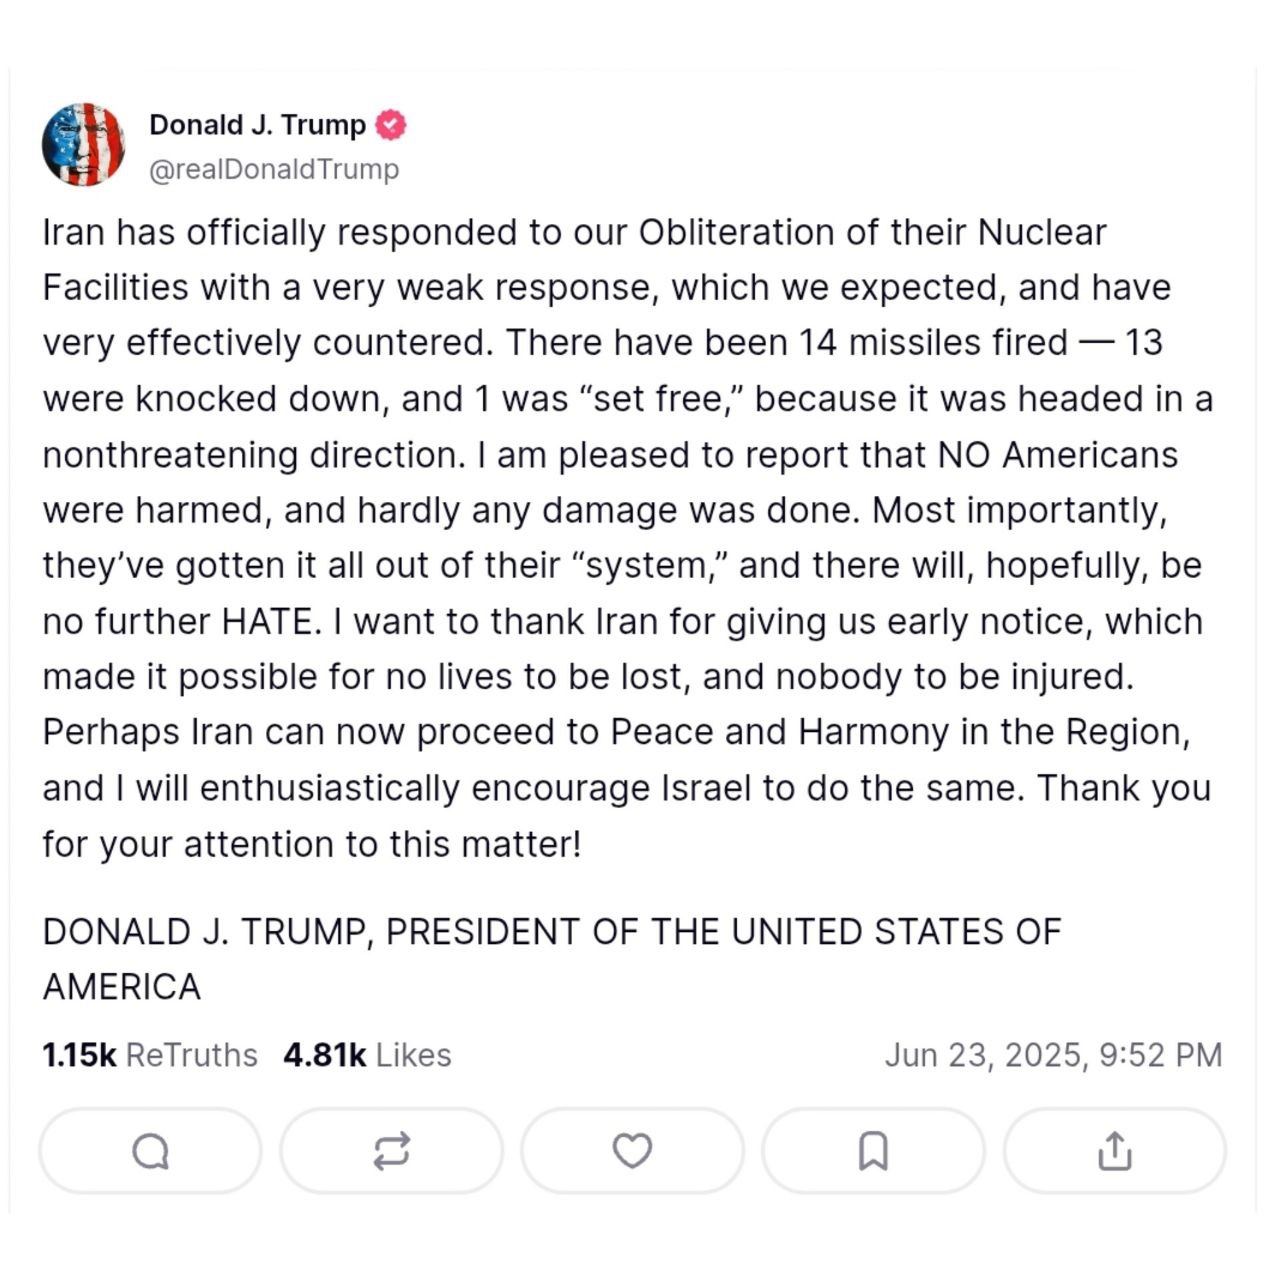View the 4.81k Likes list
1280x1280 pixels.
coord(366,1055)
